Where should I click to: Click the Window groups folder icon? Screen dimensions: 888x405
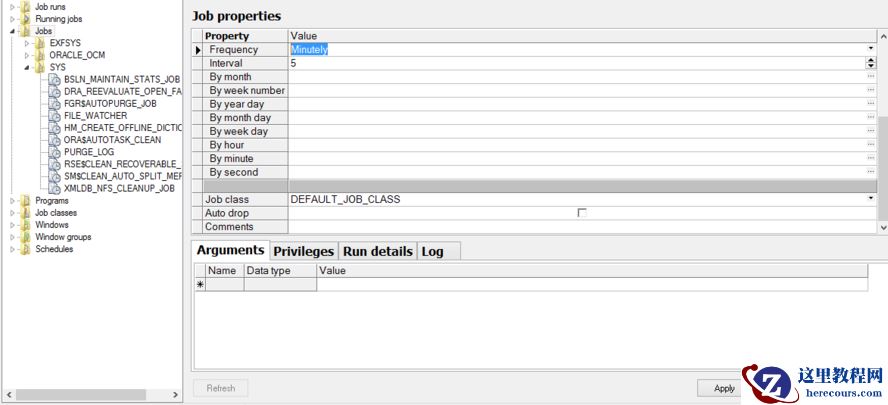point(25,237)
